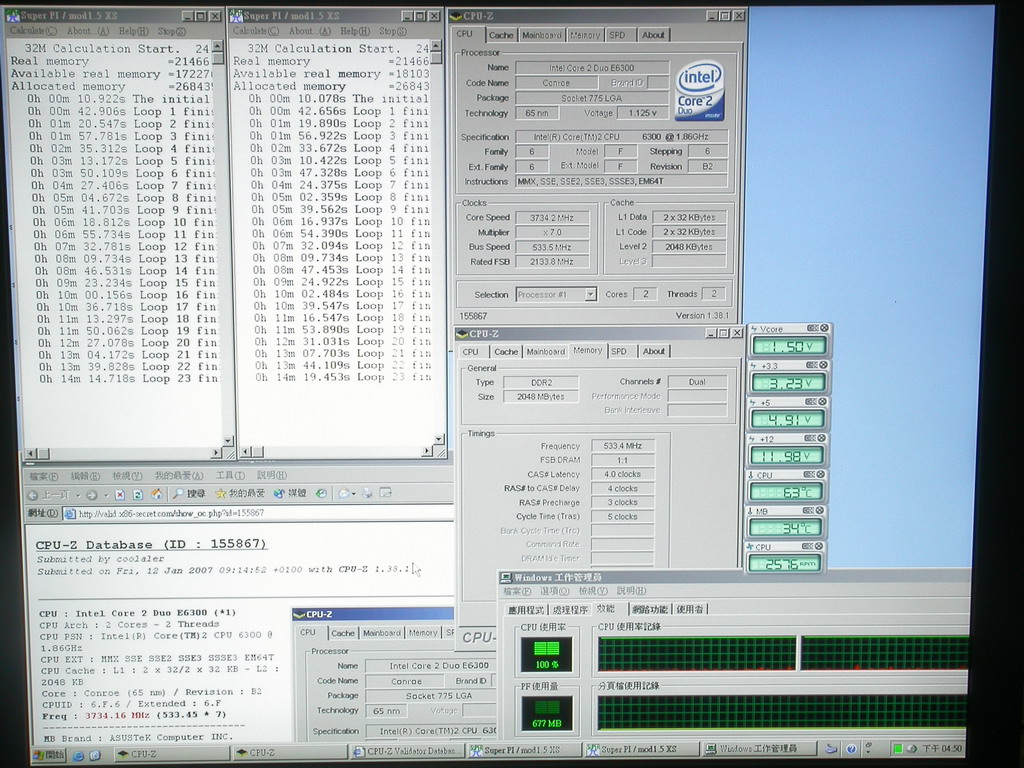
Task: Switch to Task Manager Processes (處理程序) tab
Action: pos(570,609)
